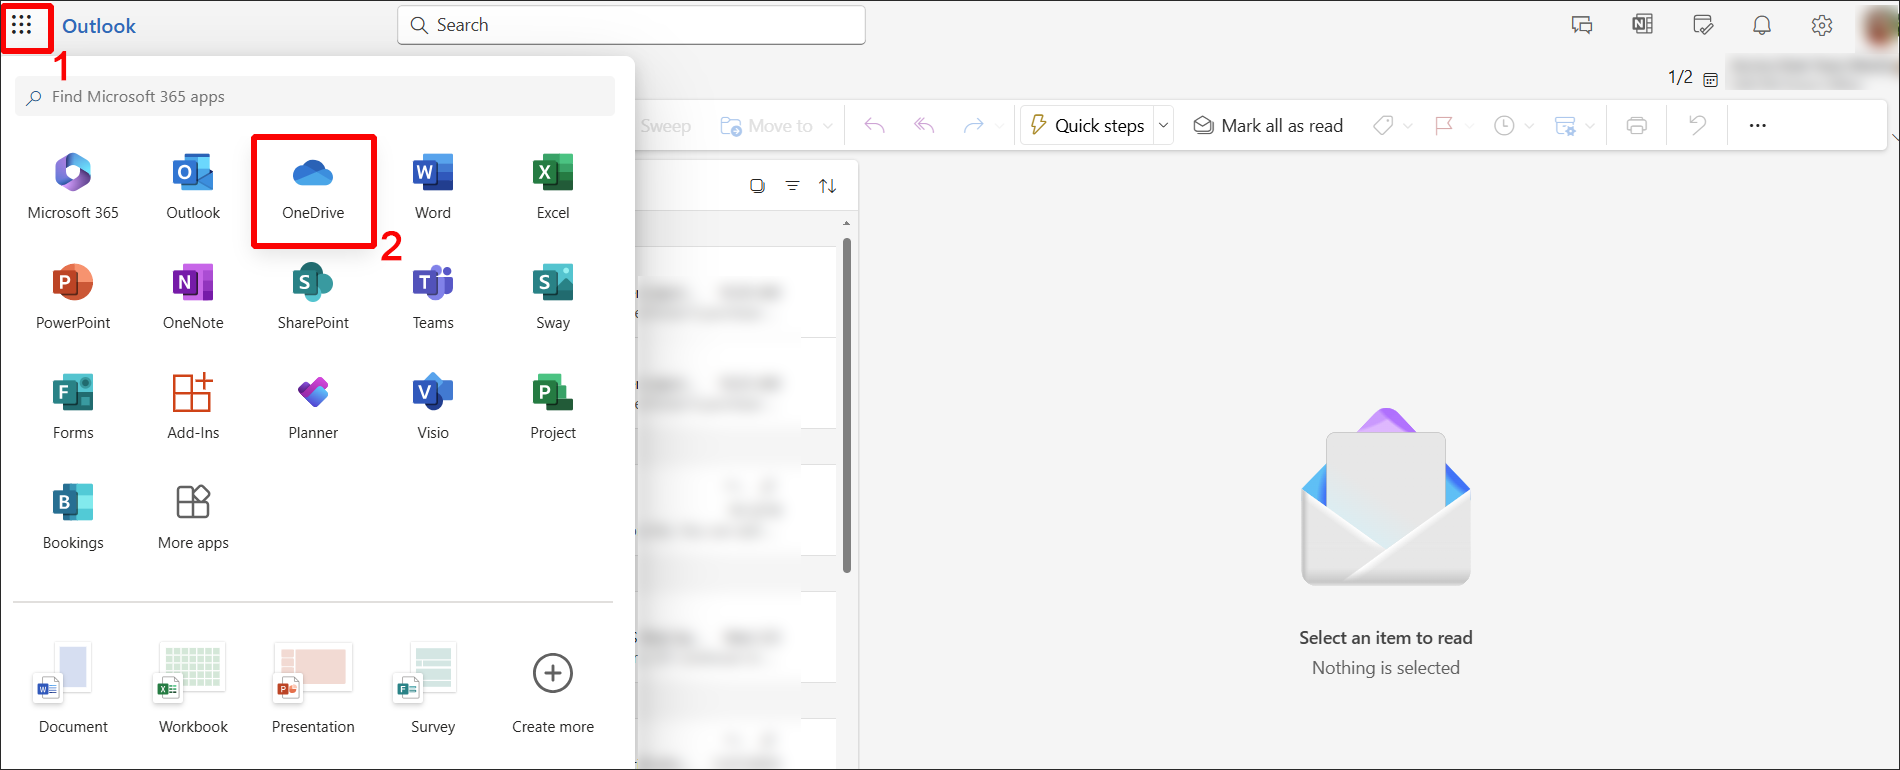Open the More options ellipsis menu
1900x770 pixels.
tap(1757, 125)
